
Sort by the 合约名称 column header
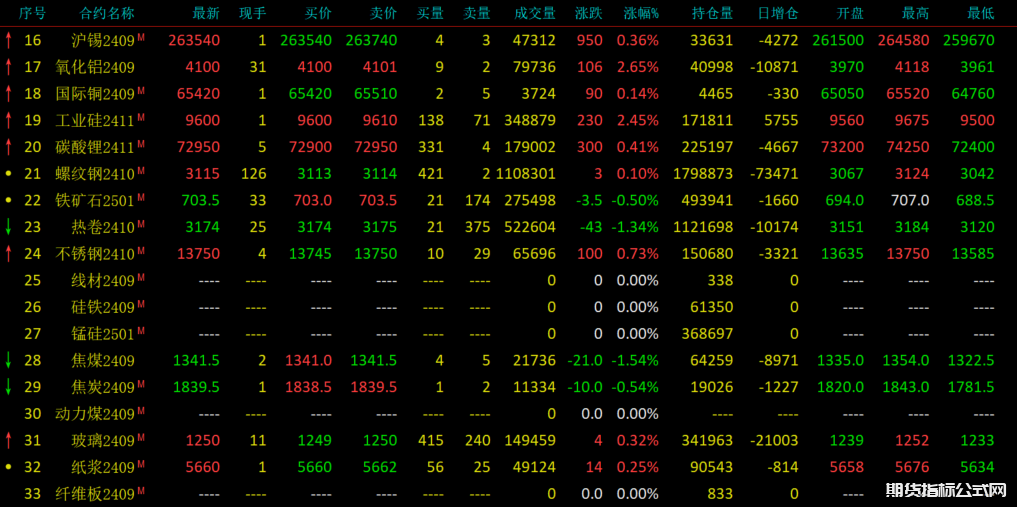click(107, 13)
